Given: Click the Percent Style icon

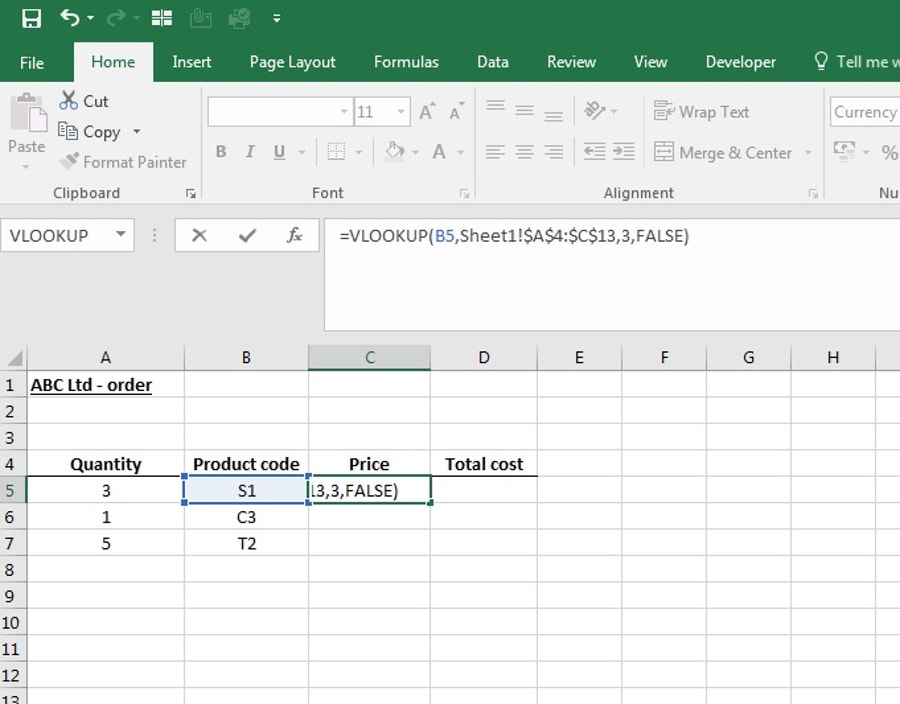Looking at the screenshot, I should (x=889, y=152).
